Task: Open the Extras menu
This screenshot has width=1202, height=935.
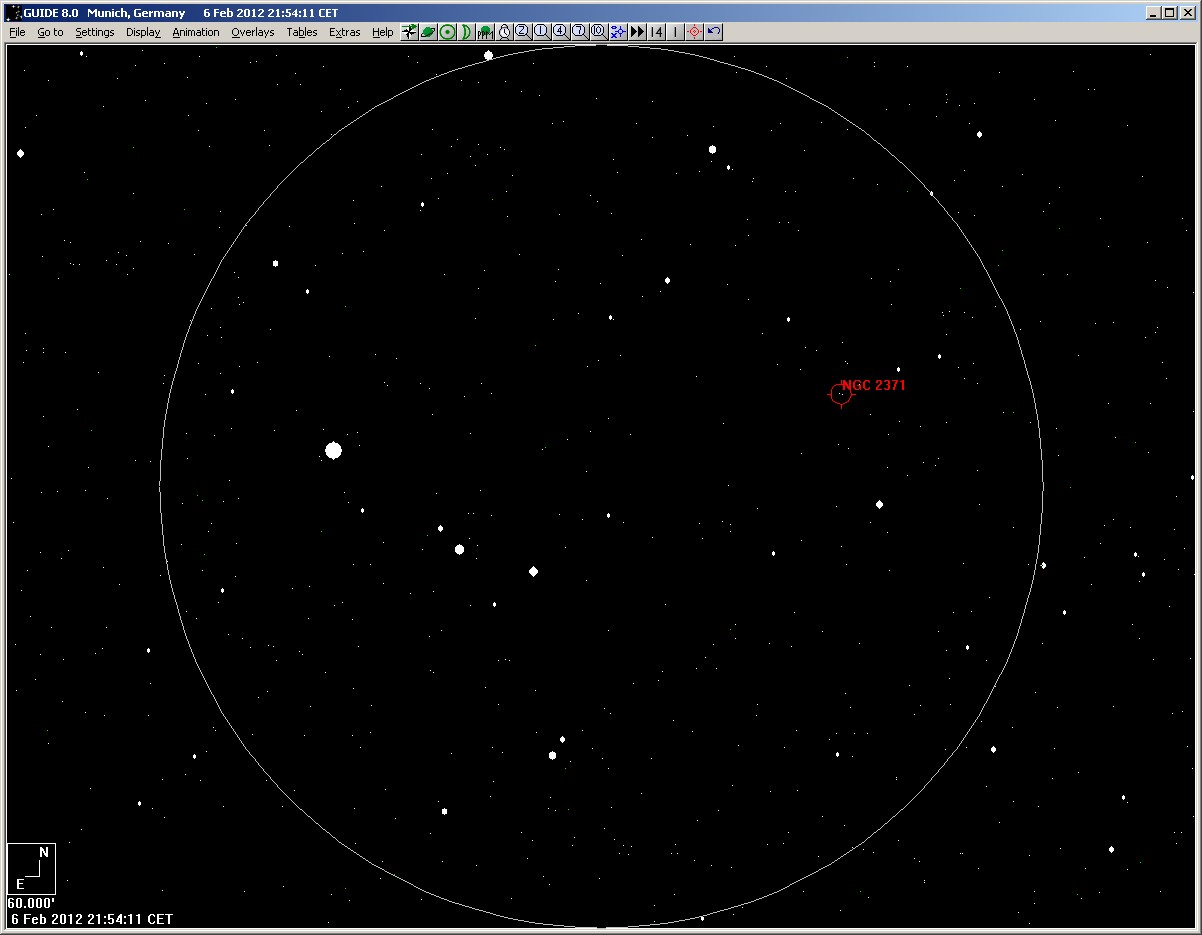Action: tap(344, 32)
